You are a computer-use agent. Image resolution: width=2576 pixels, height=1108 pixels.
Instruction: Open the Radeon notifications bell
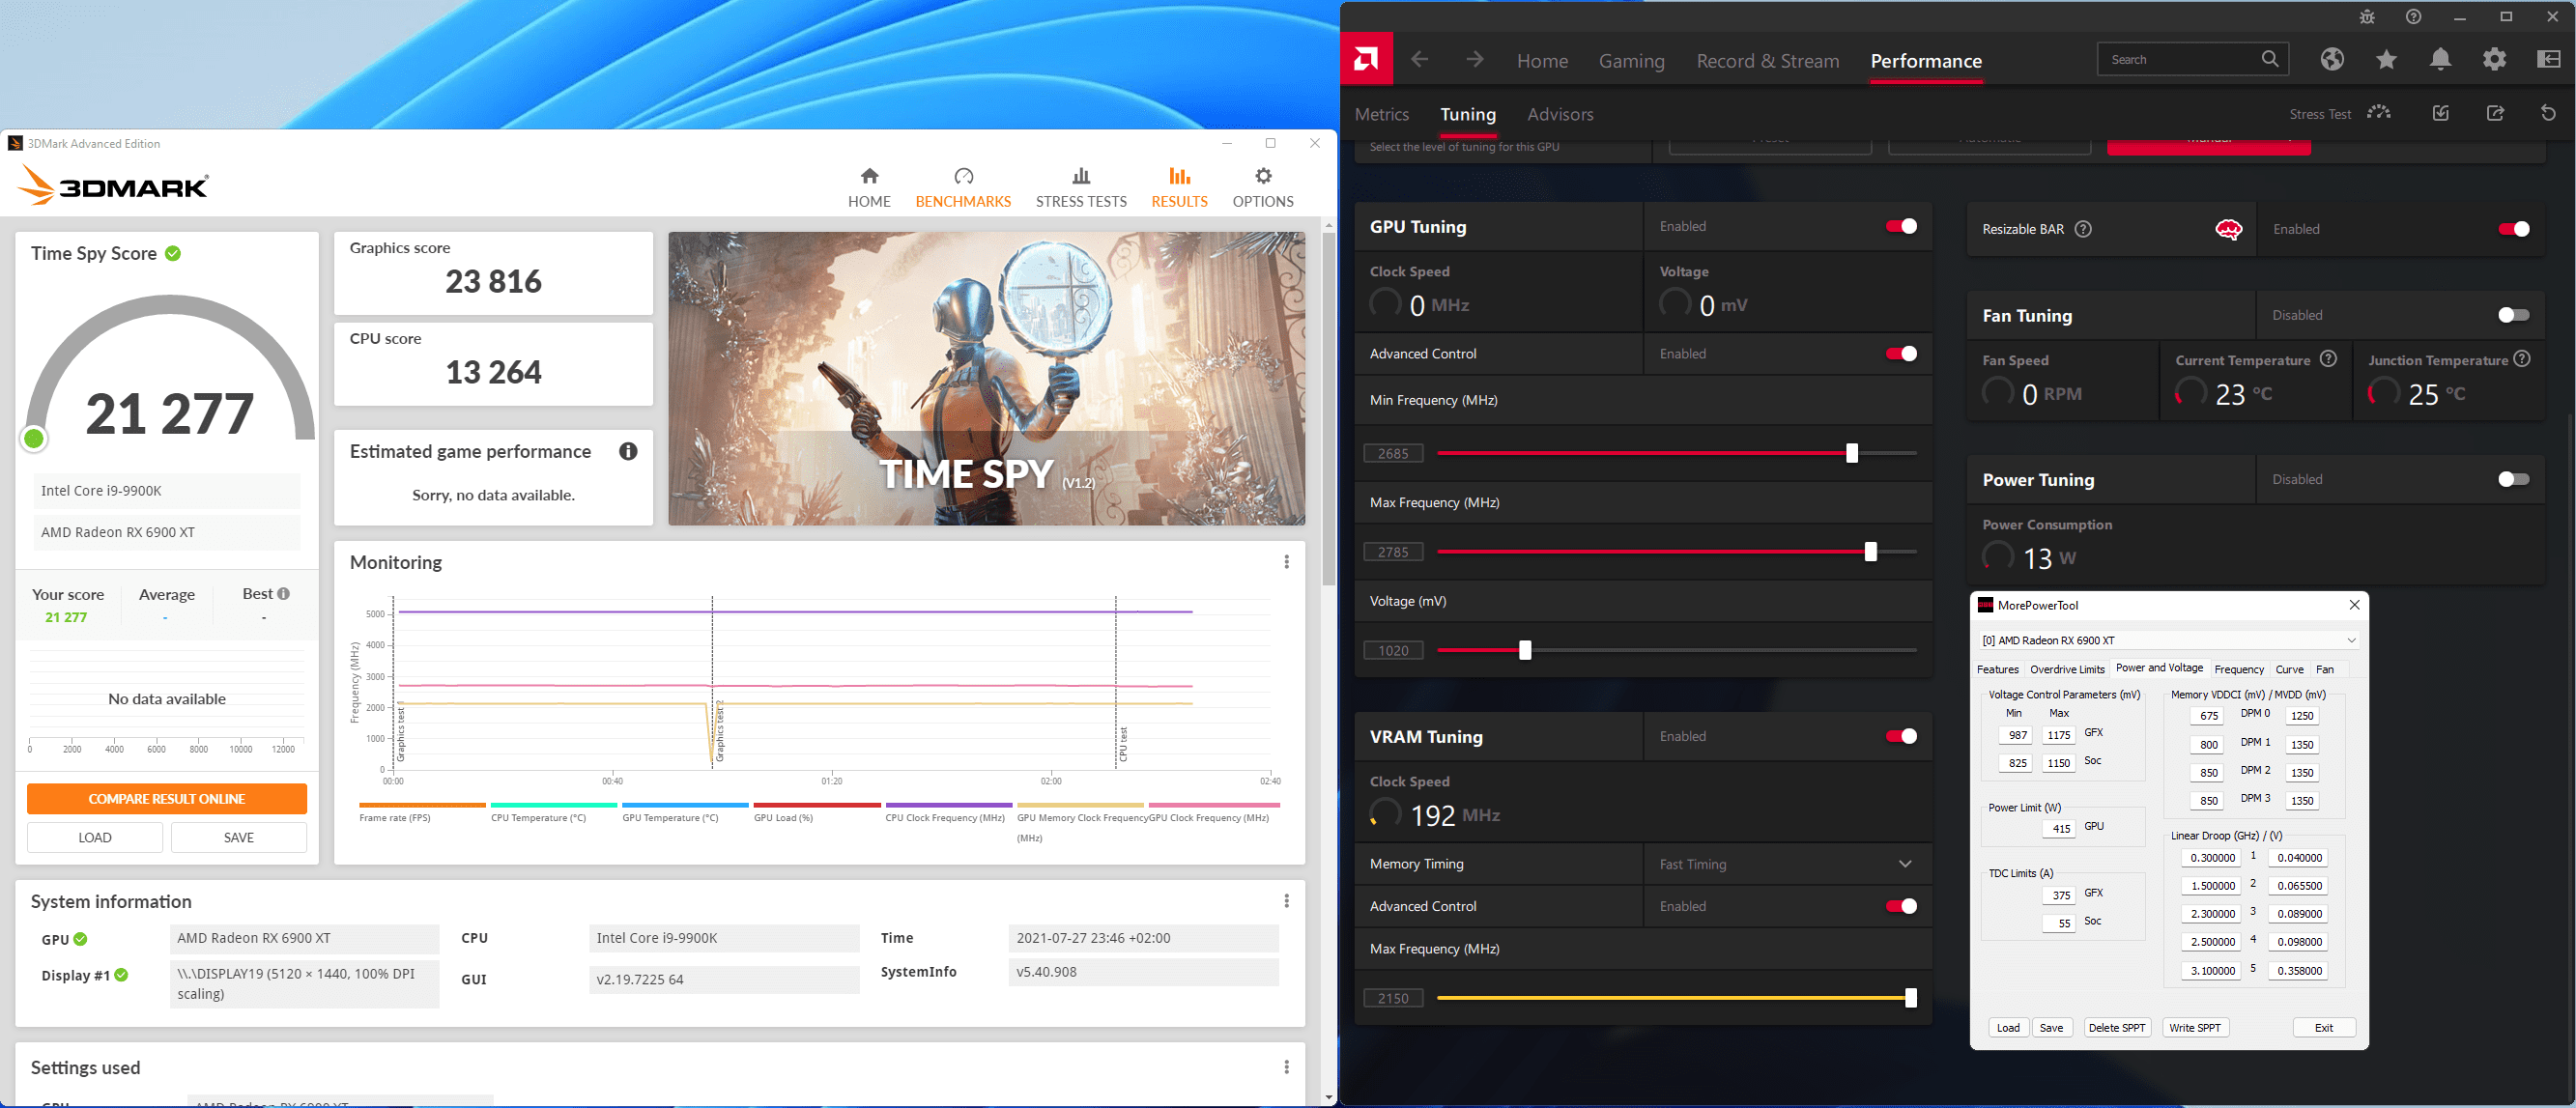(x=2440, y=60)
